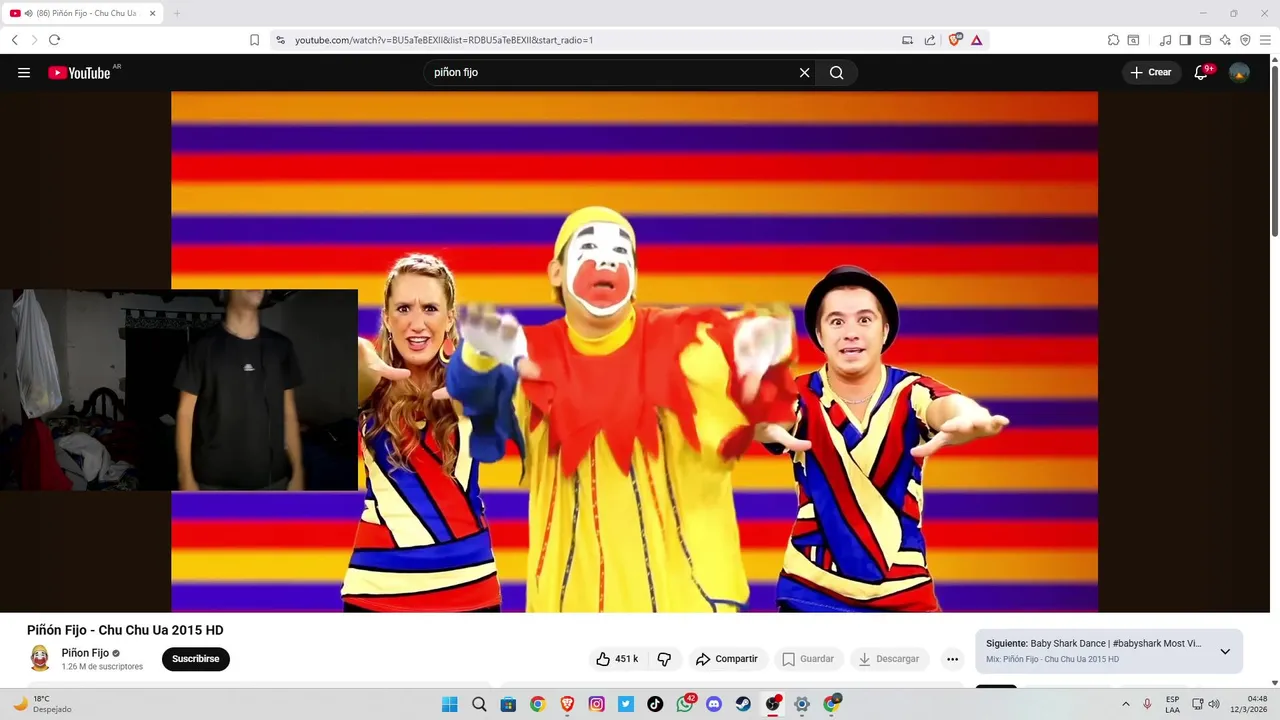Open Brave Rewards triangle icon
Screen dimensions: 1280x720
[x=977, y=40]
